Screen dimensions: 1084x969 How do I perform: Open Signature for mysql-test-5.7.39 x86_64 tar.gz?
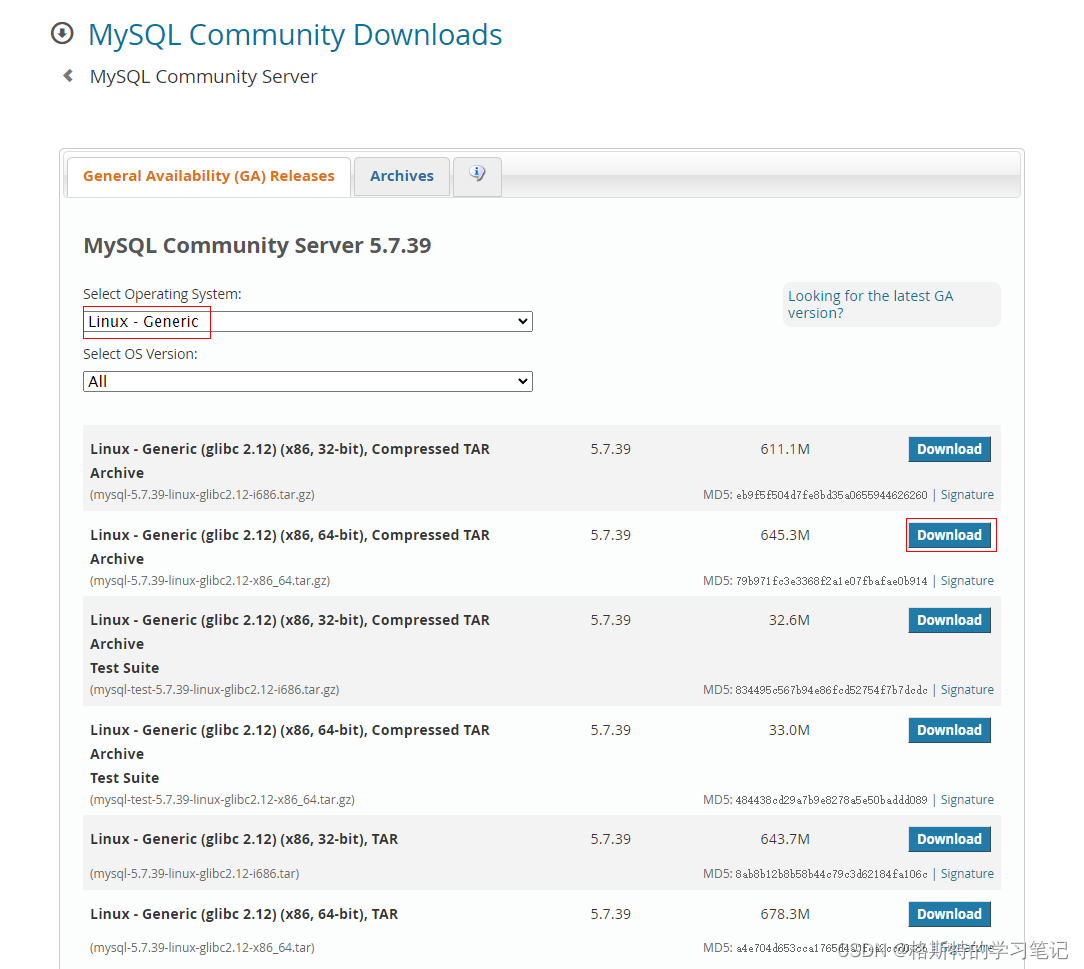(967, 800)
